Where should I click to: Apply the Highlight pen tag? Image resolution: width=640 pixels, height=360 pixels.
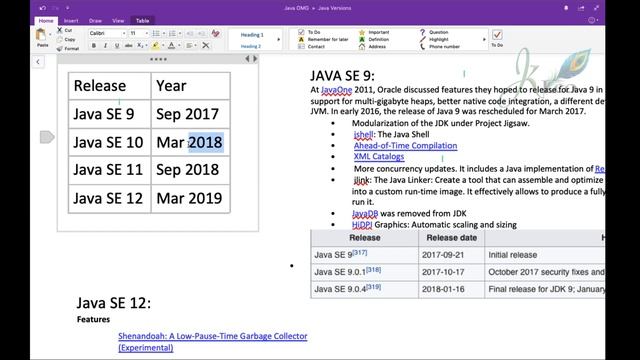coord(433,39)
